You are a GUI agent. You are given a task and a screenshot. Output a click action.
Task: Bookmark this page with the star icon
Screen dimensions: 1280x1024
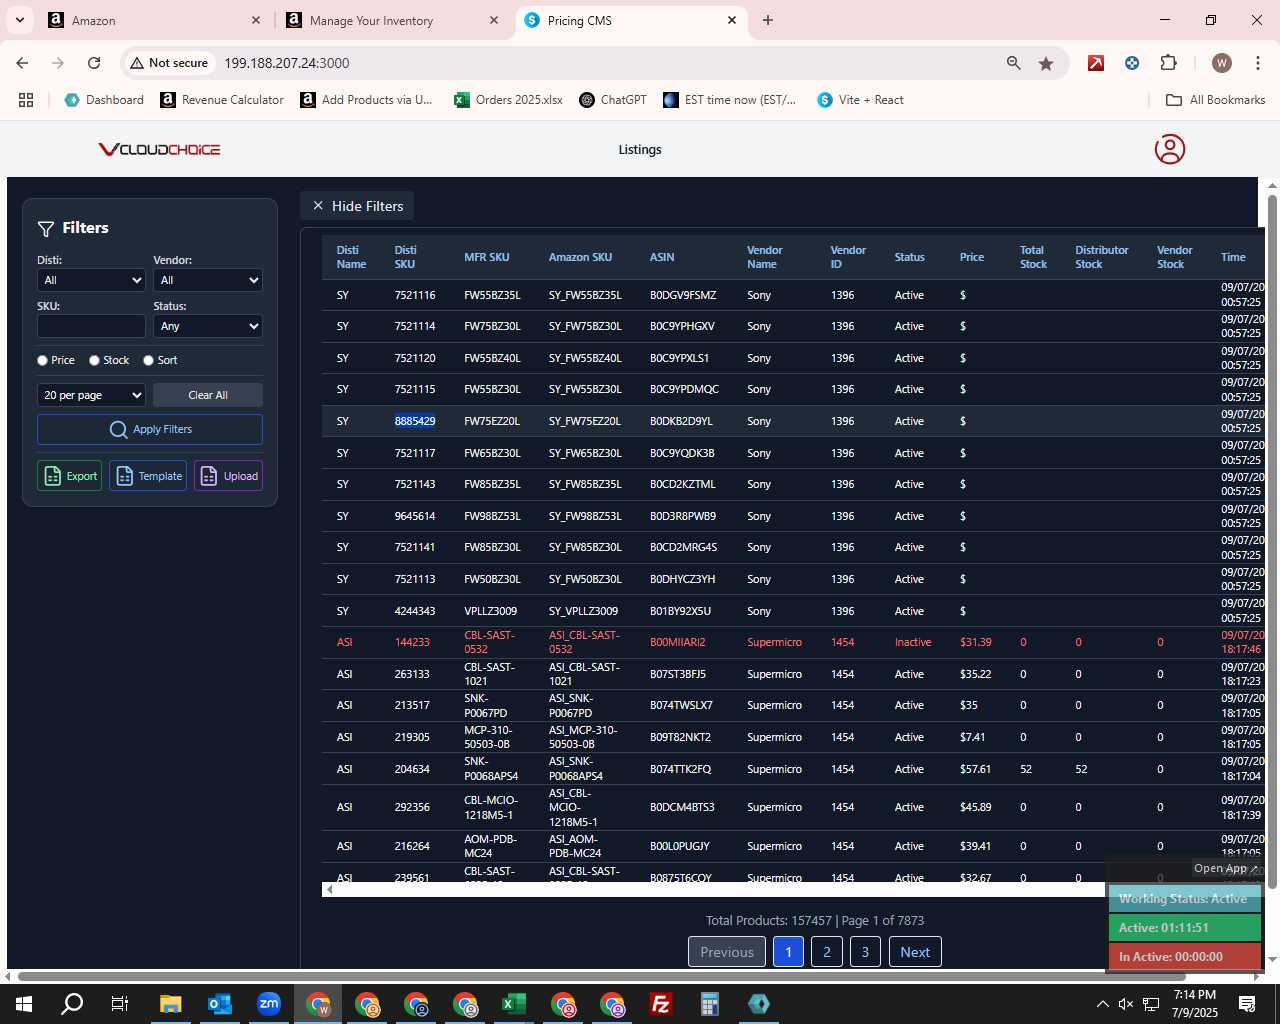(1046, 63)
